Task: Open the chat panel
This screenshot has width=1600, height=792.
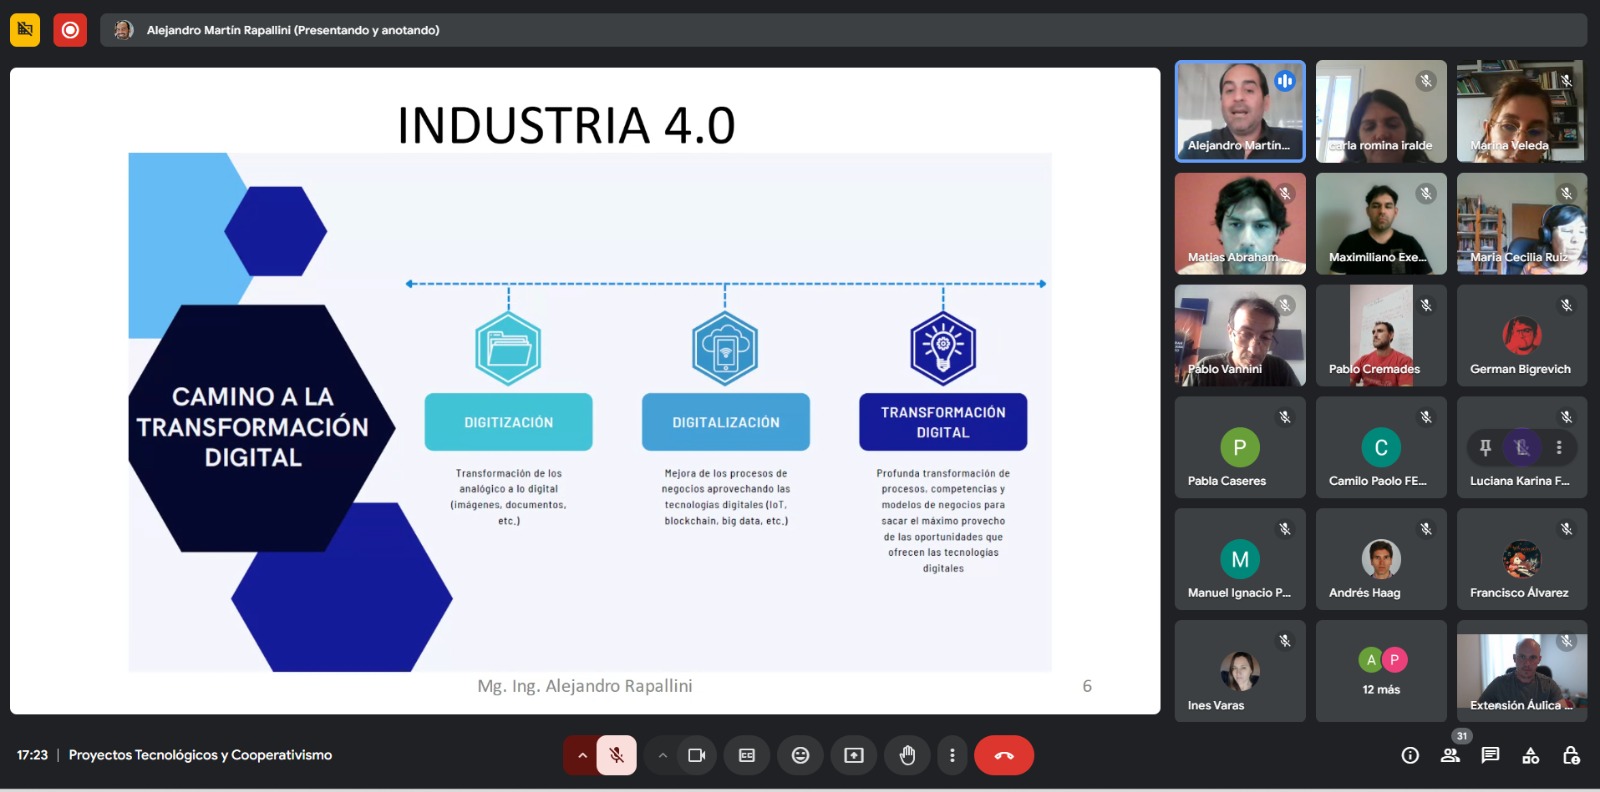Action: coord(1490,755)
